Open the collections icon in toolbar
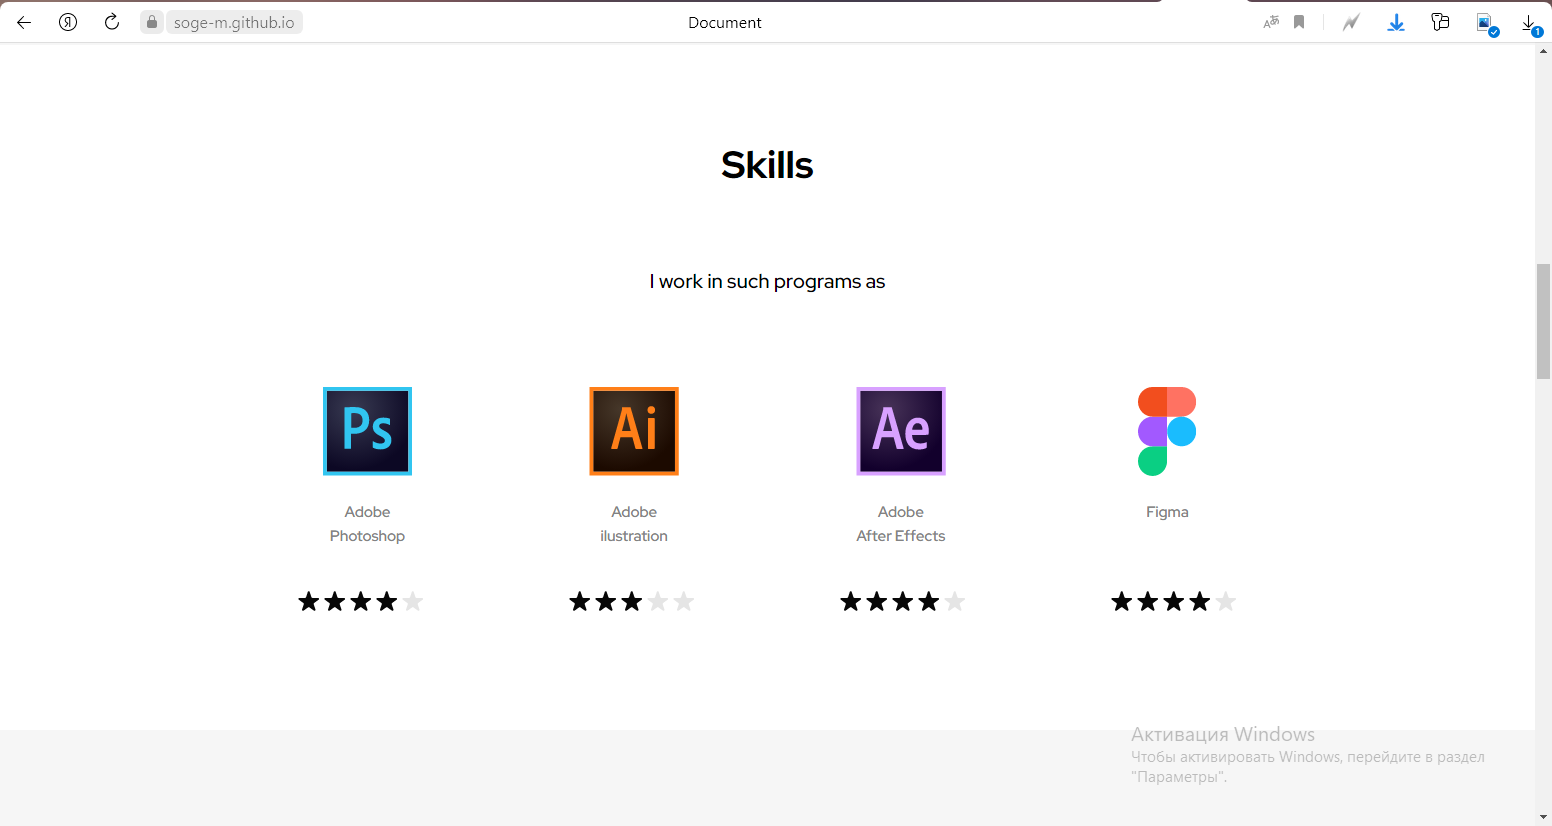Image resolution: width=1552 pixels, height=826 pixels. tap(1440, 22)
